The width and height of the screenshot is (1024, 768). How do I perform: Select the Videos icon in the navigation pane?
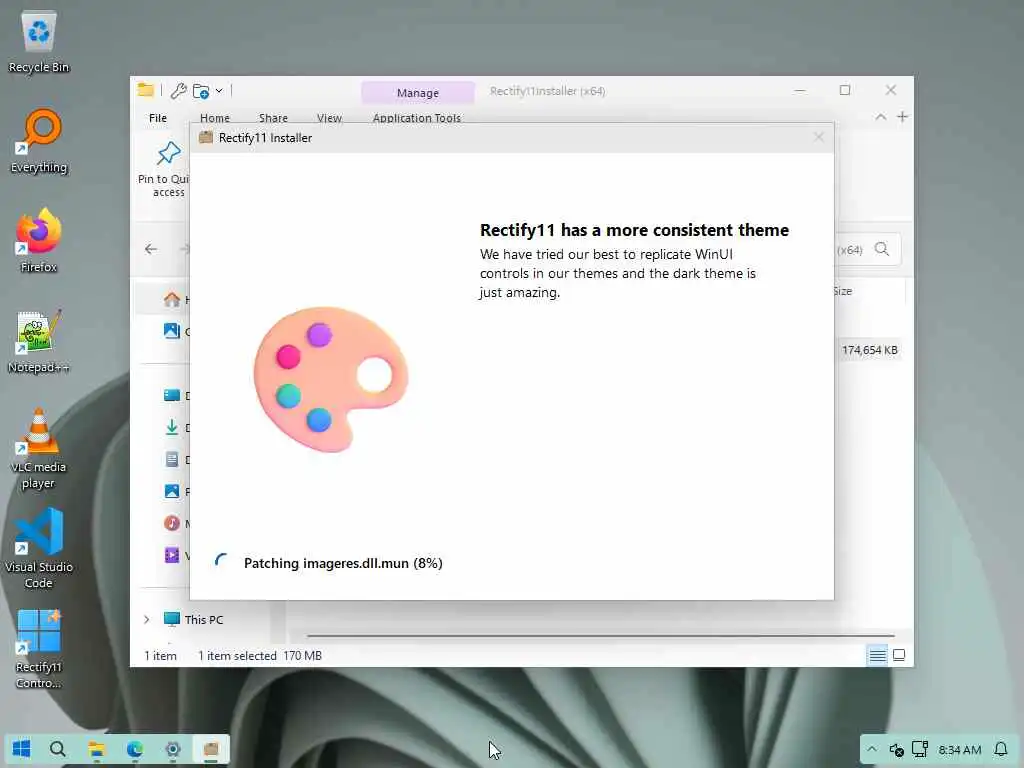click(172, 555)
